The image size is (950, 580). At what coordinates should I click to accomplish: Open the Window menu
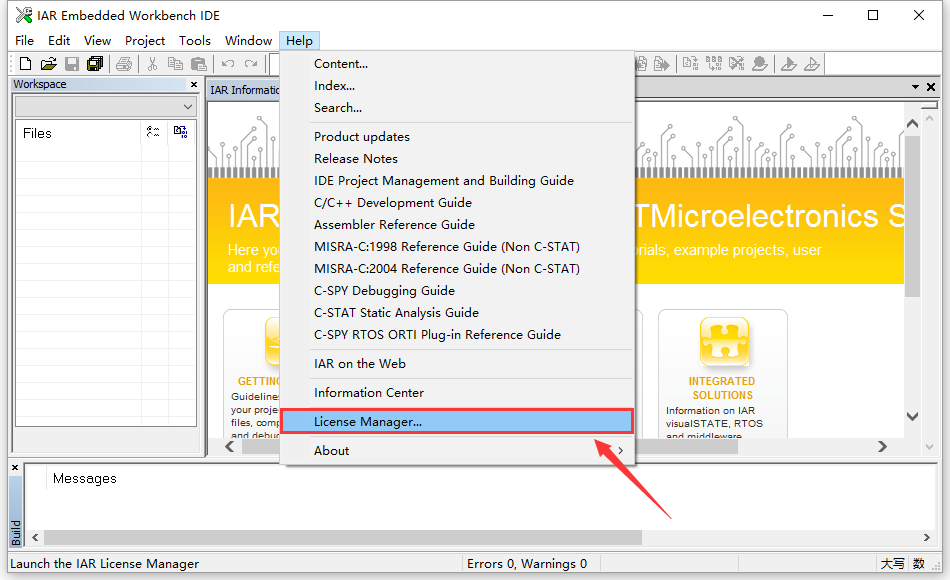248,41
